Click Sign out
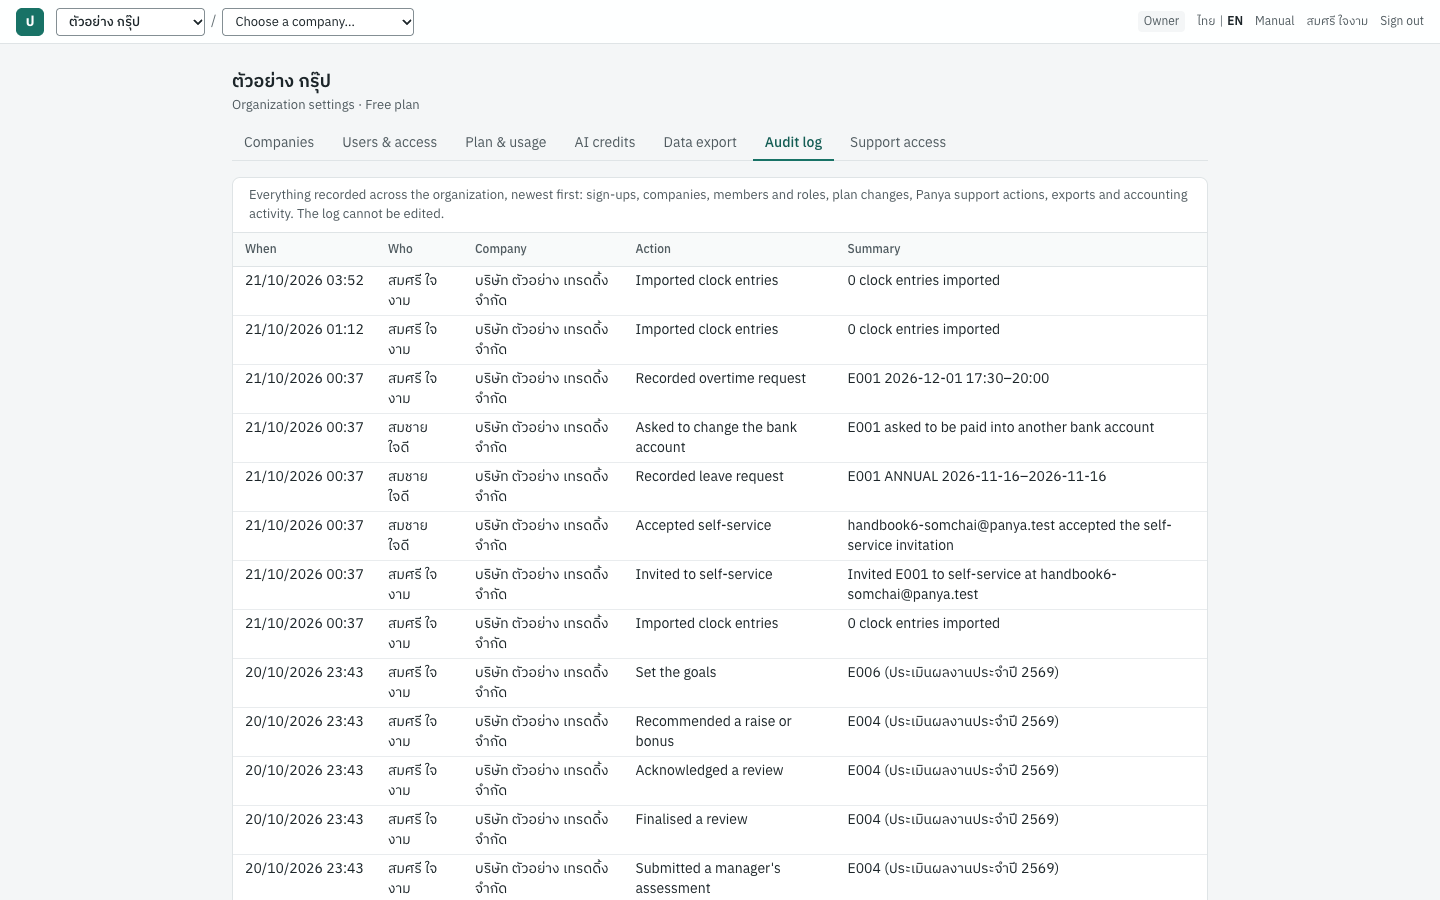Image resolution: width=1440 pixels, height=900 pixels. (x=1402, y=21)
